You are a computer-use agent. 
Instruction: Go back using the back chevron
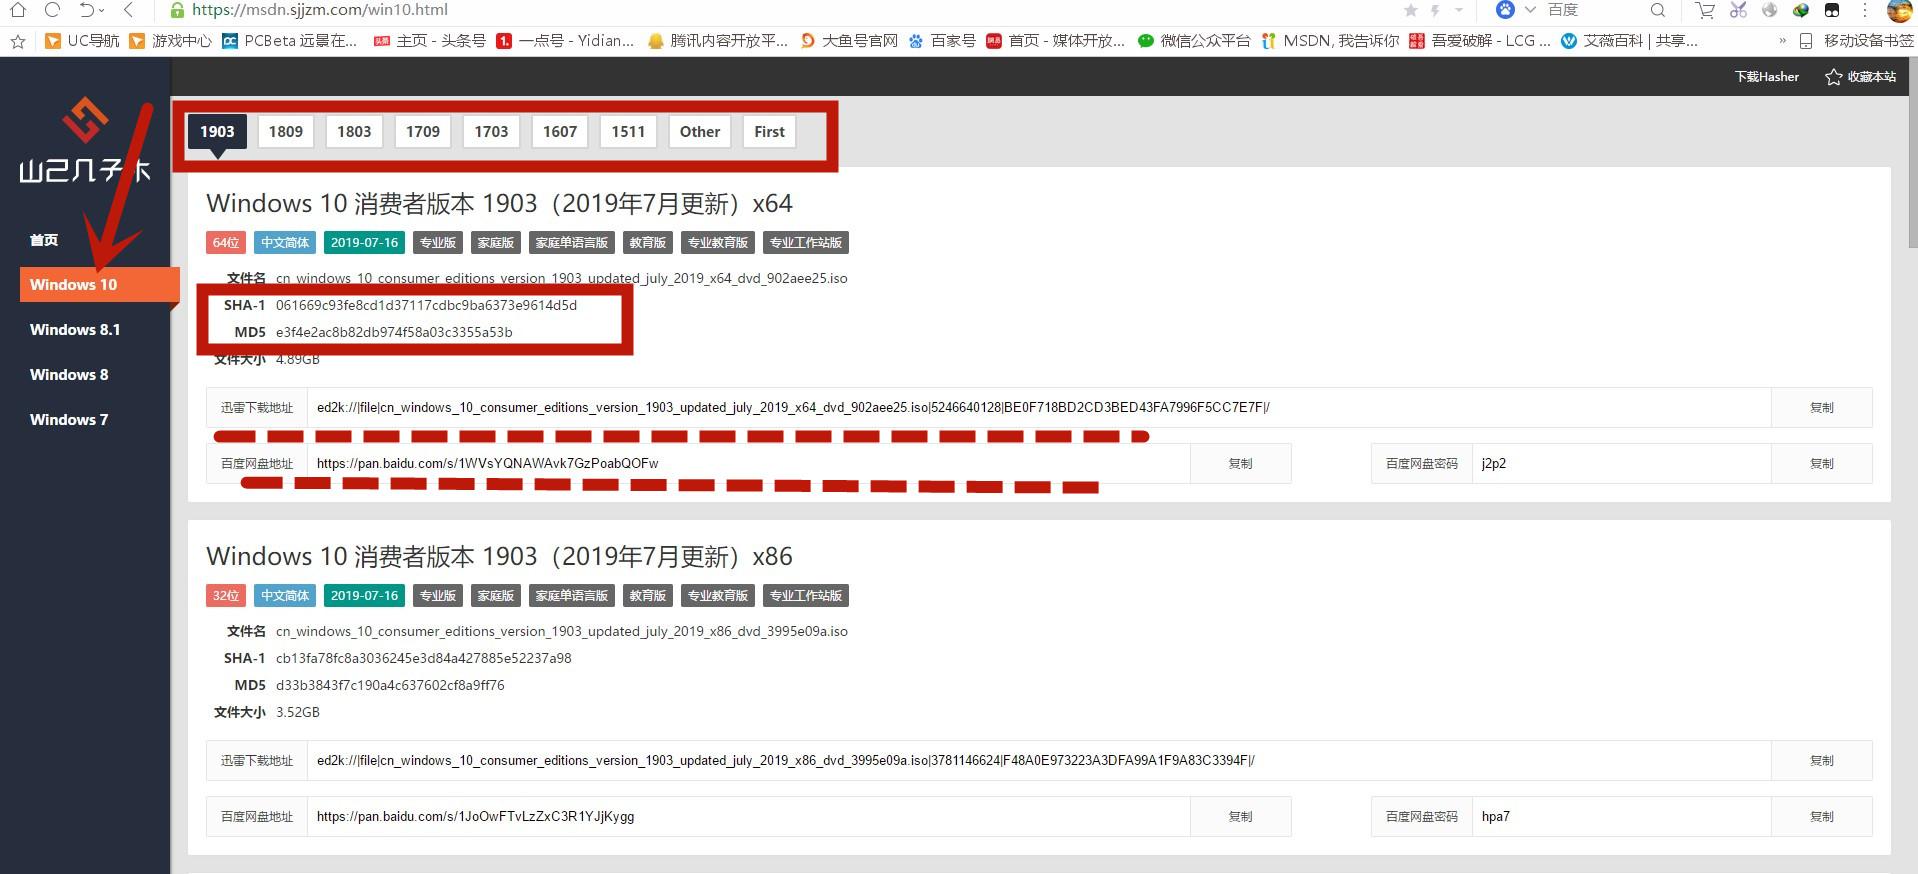[128, 10]
